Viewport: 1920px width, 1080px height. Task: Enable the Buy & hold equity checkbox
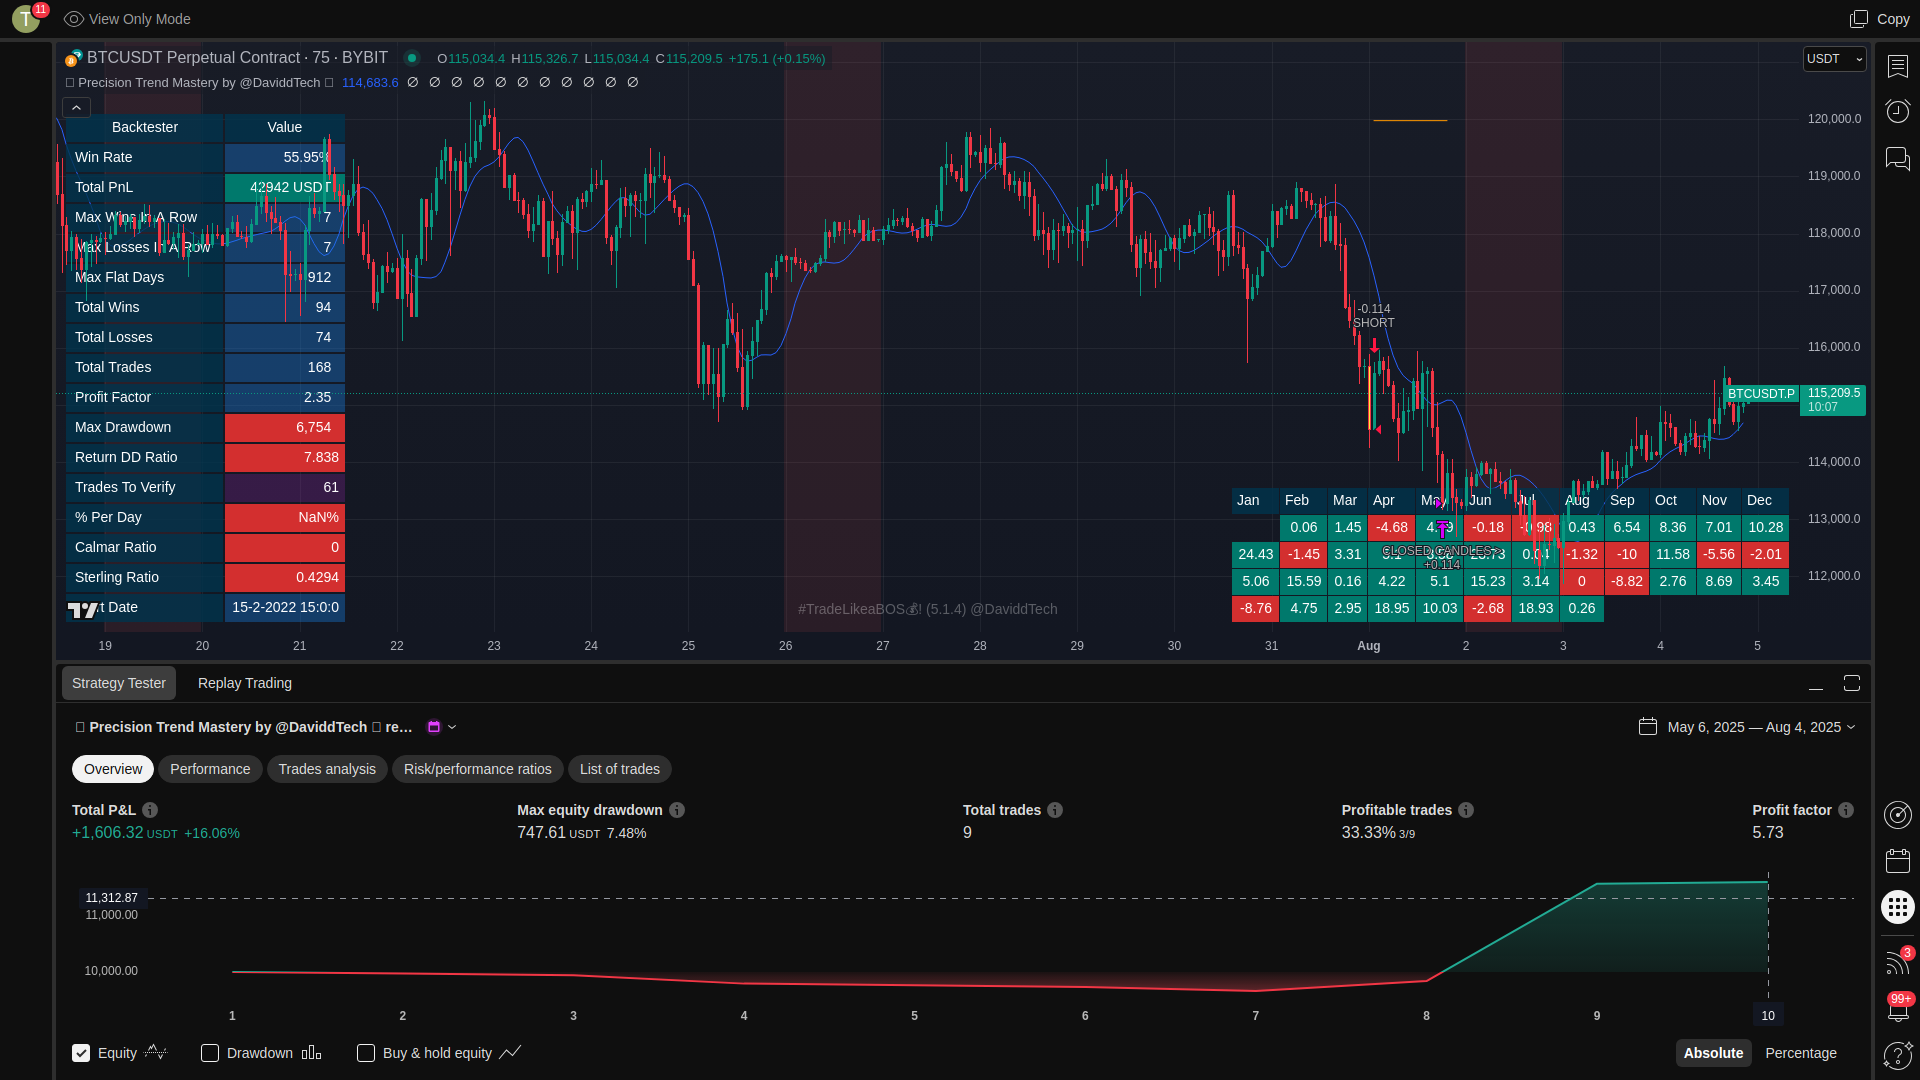(366, 1053)
